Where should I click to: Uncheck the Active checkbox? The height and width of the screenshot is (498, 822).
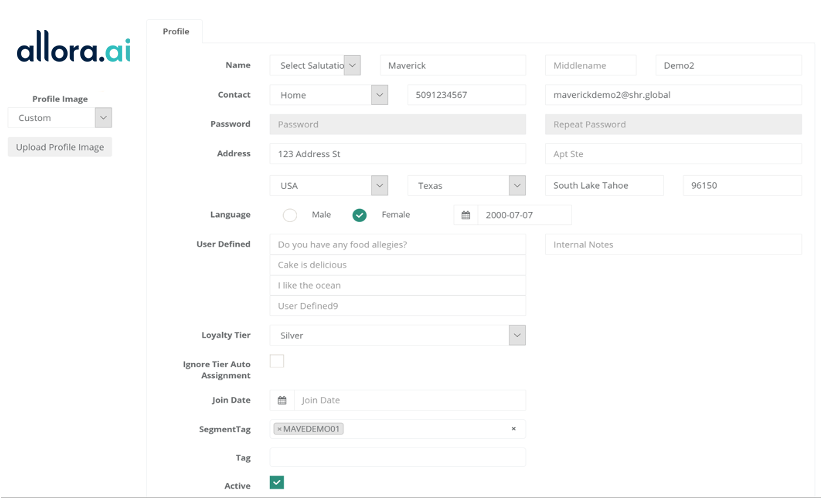click(277, 483)
